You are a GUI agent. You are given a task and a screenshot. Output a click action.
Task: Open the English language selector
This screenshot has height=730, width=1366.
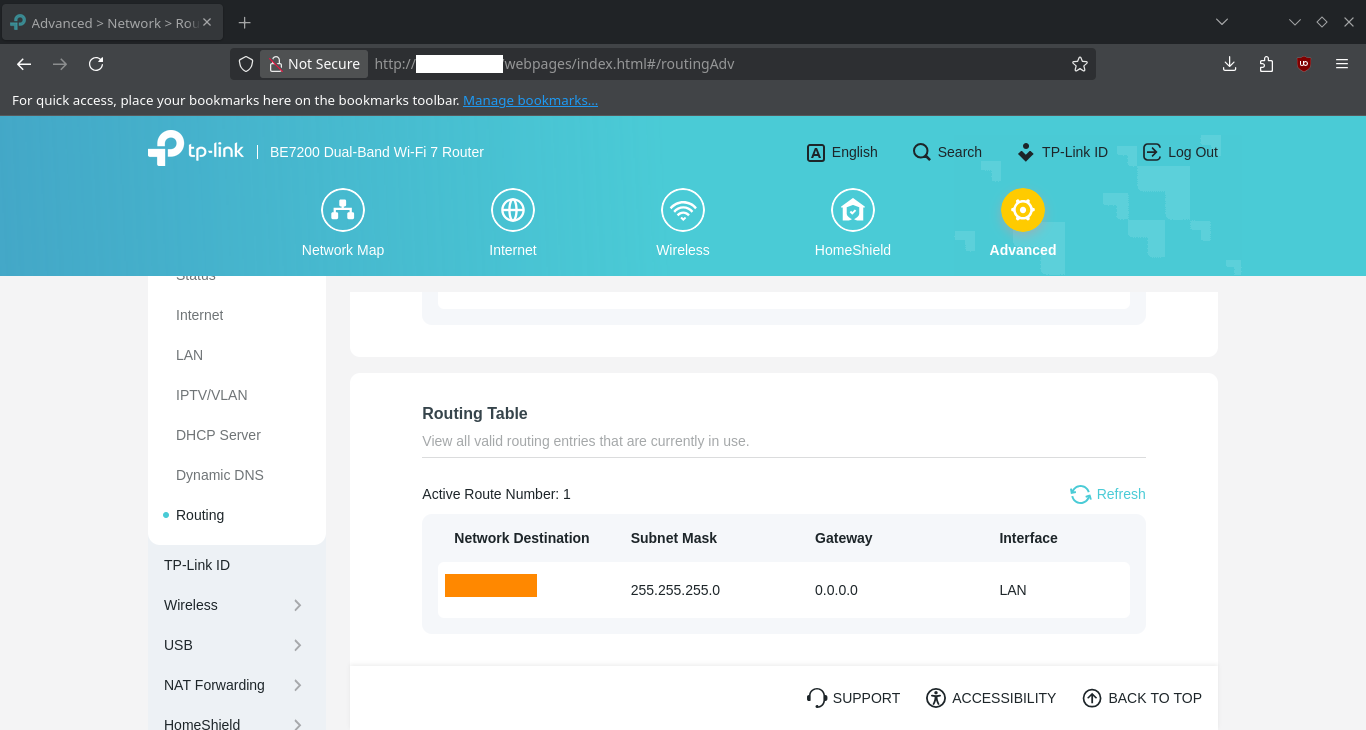[842, 152]
